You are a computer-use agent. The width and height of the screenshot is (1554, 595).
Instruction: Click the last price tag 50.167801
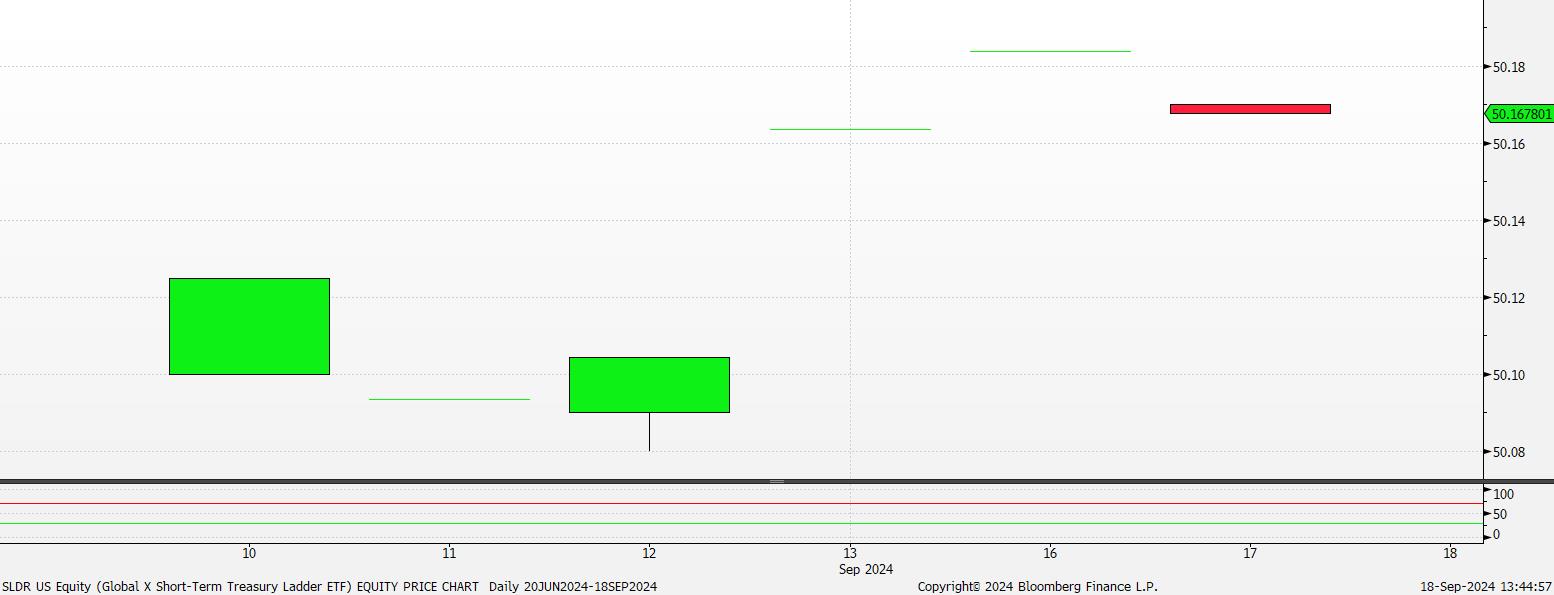pos(1520,114)
